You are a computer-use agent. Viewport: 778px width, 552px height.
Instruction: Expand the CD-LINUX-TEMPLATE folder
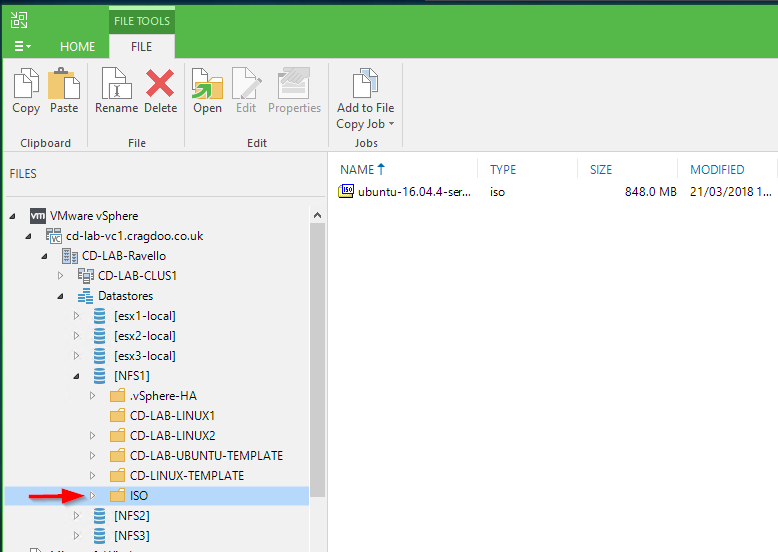coord(92,475)
